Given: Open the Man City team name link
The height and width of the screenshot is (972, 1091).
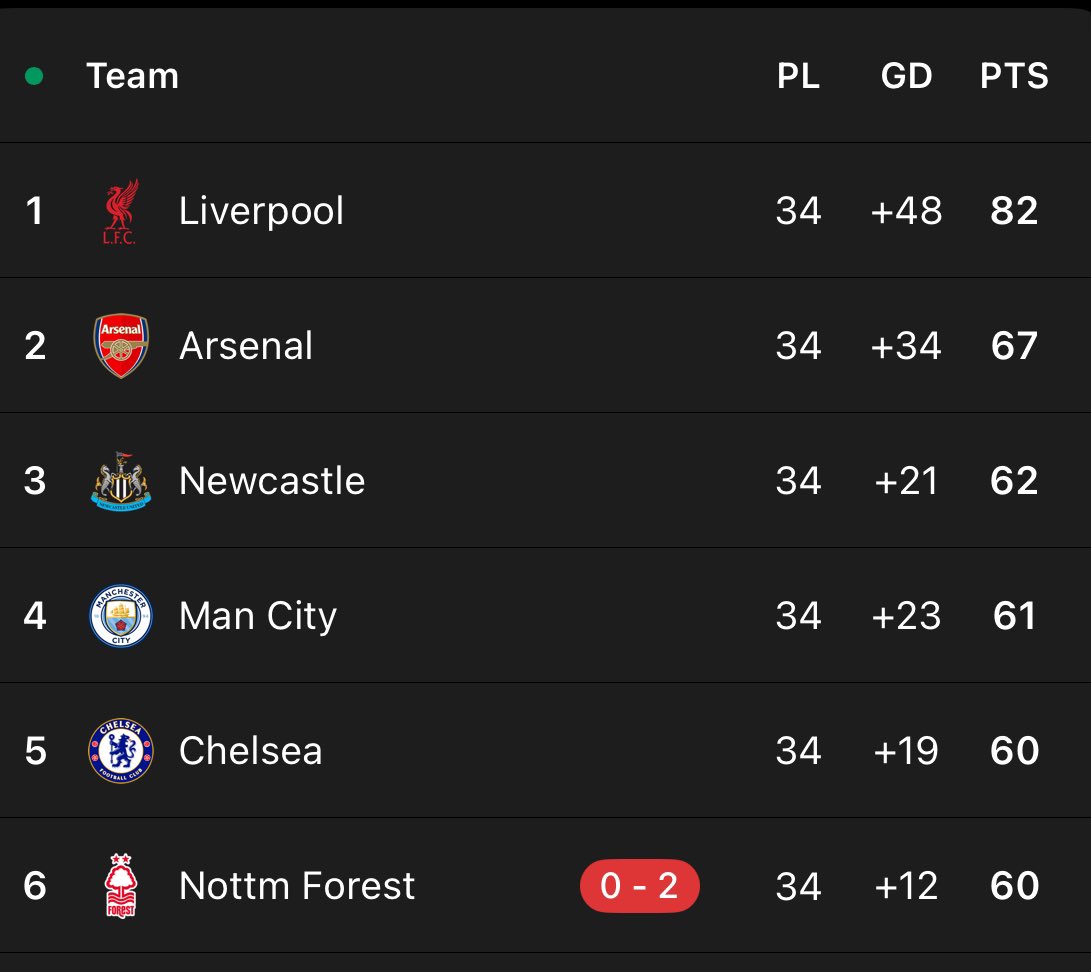Looking at the screenshot, I should [257, 616].
